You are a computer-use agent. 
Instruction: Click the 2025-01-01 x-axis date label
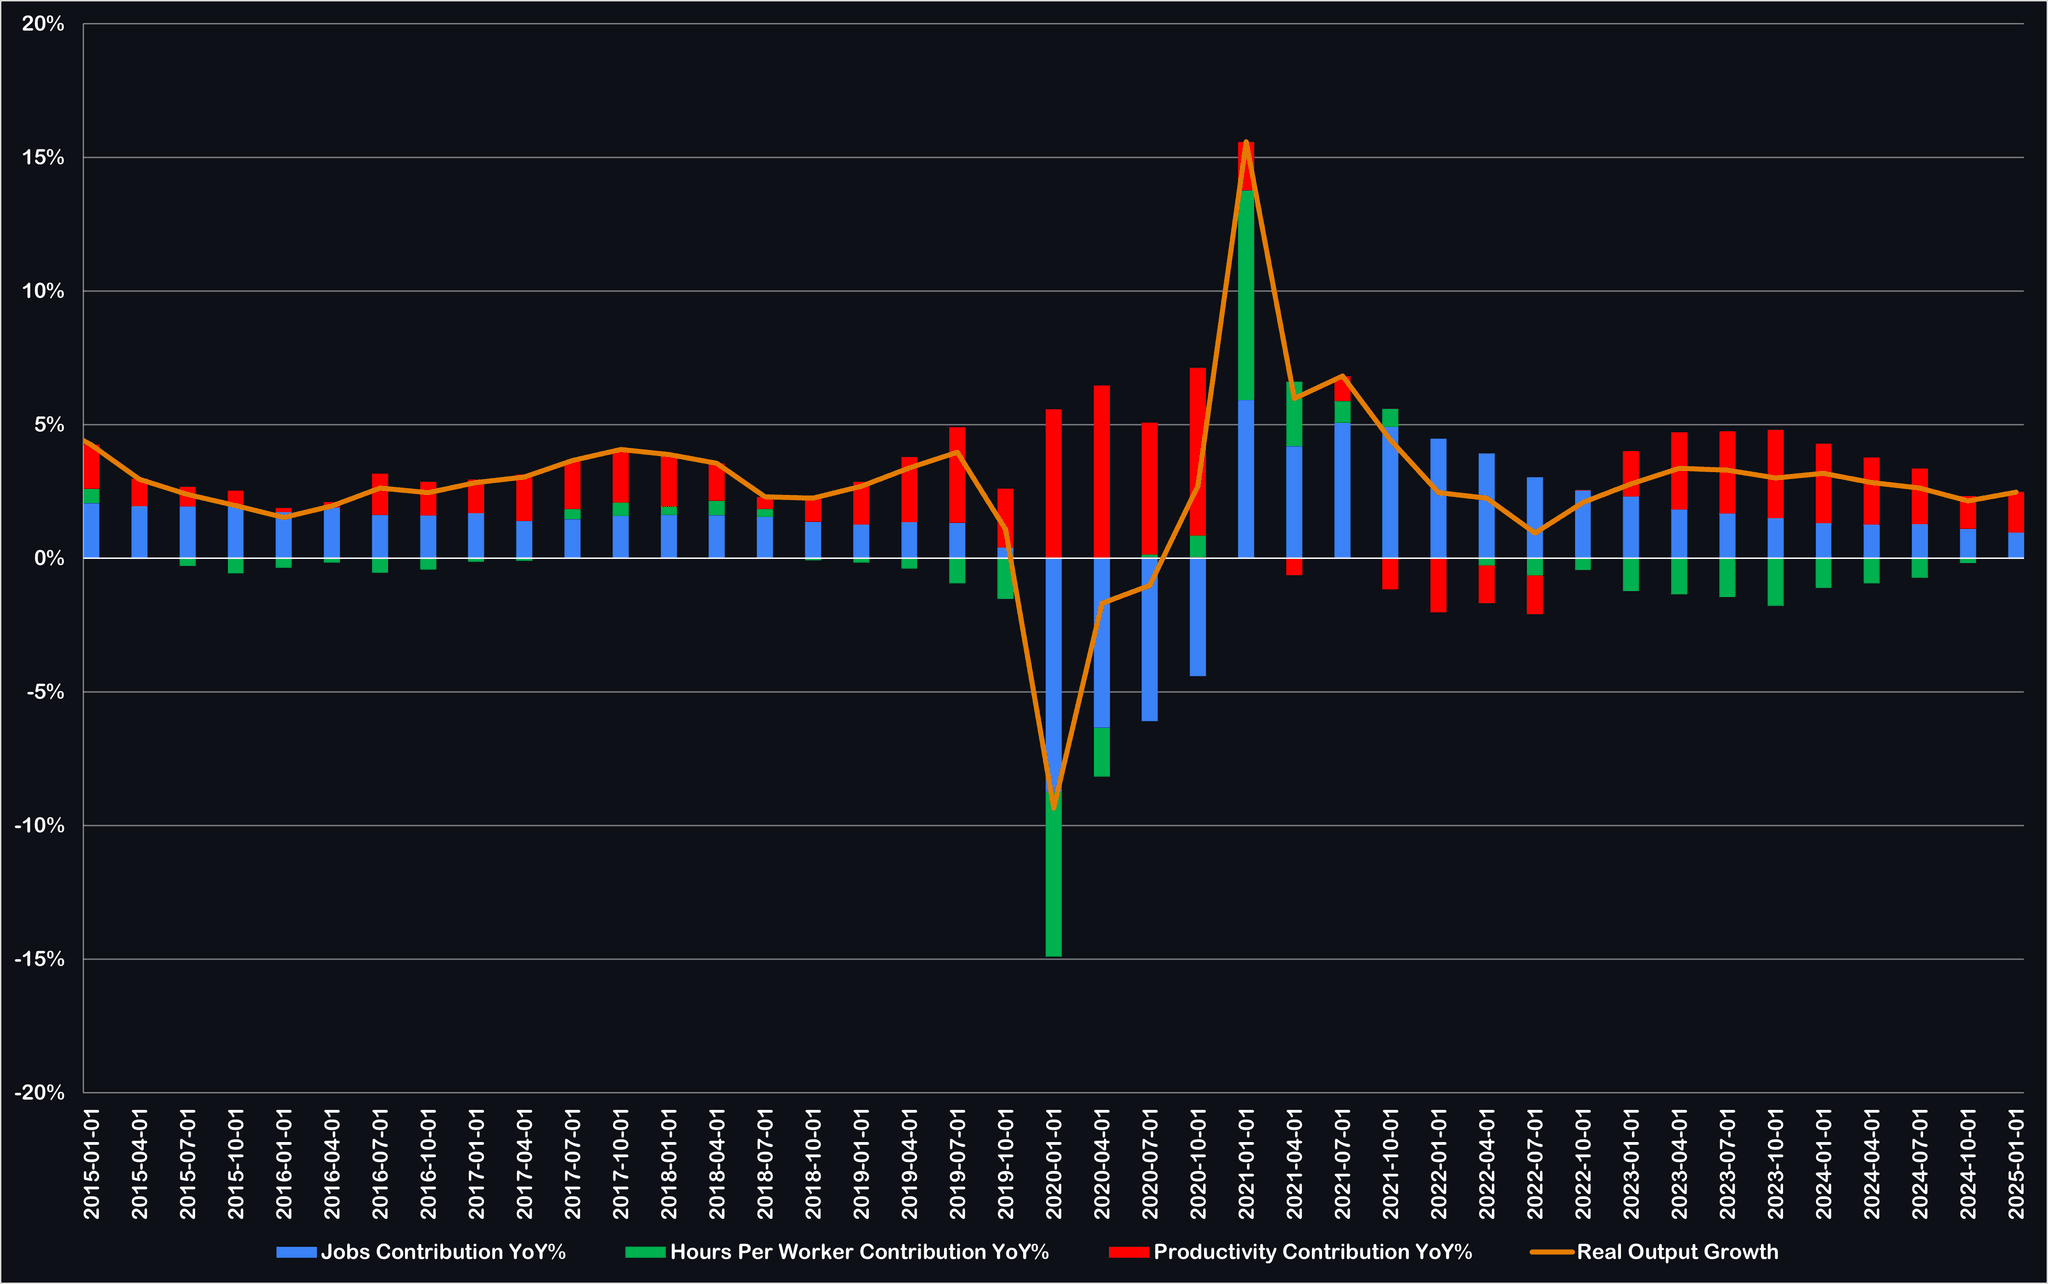click(x=2016, y=1163)
